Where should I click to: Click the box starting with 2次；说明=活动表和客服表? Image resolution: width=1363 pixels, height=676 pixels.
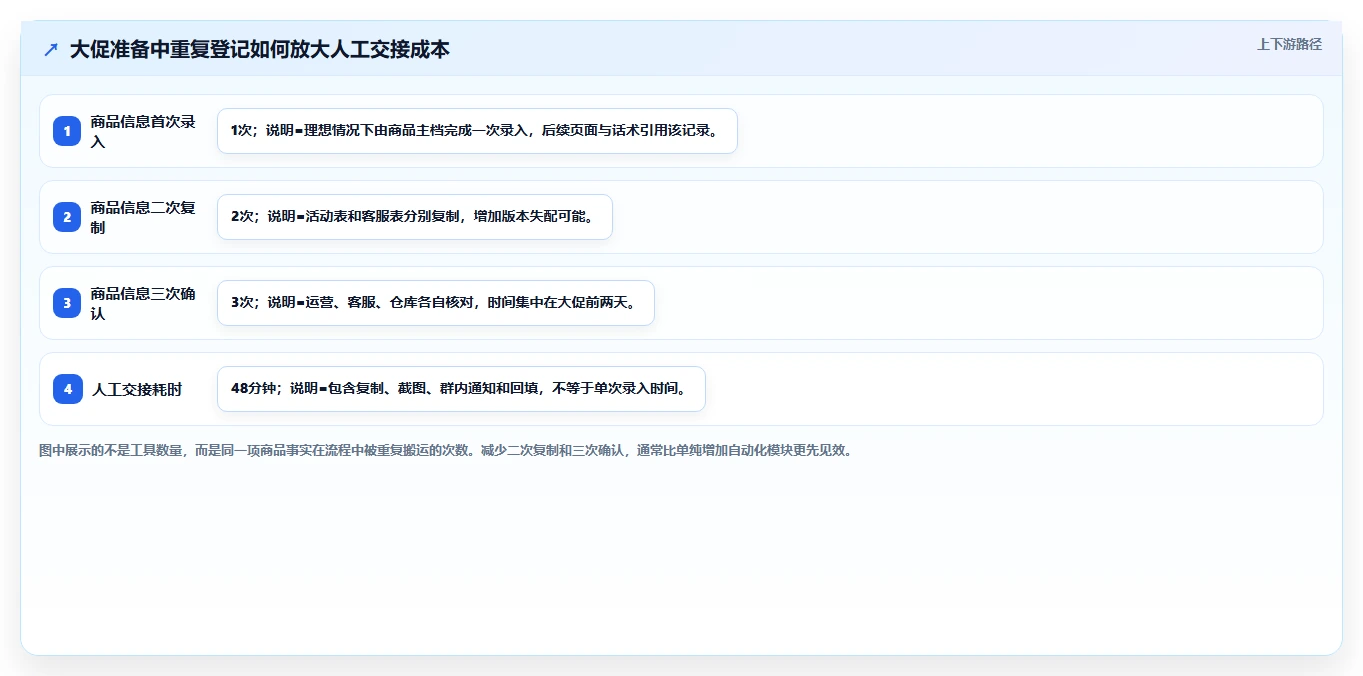click(x=414, y=217)
